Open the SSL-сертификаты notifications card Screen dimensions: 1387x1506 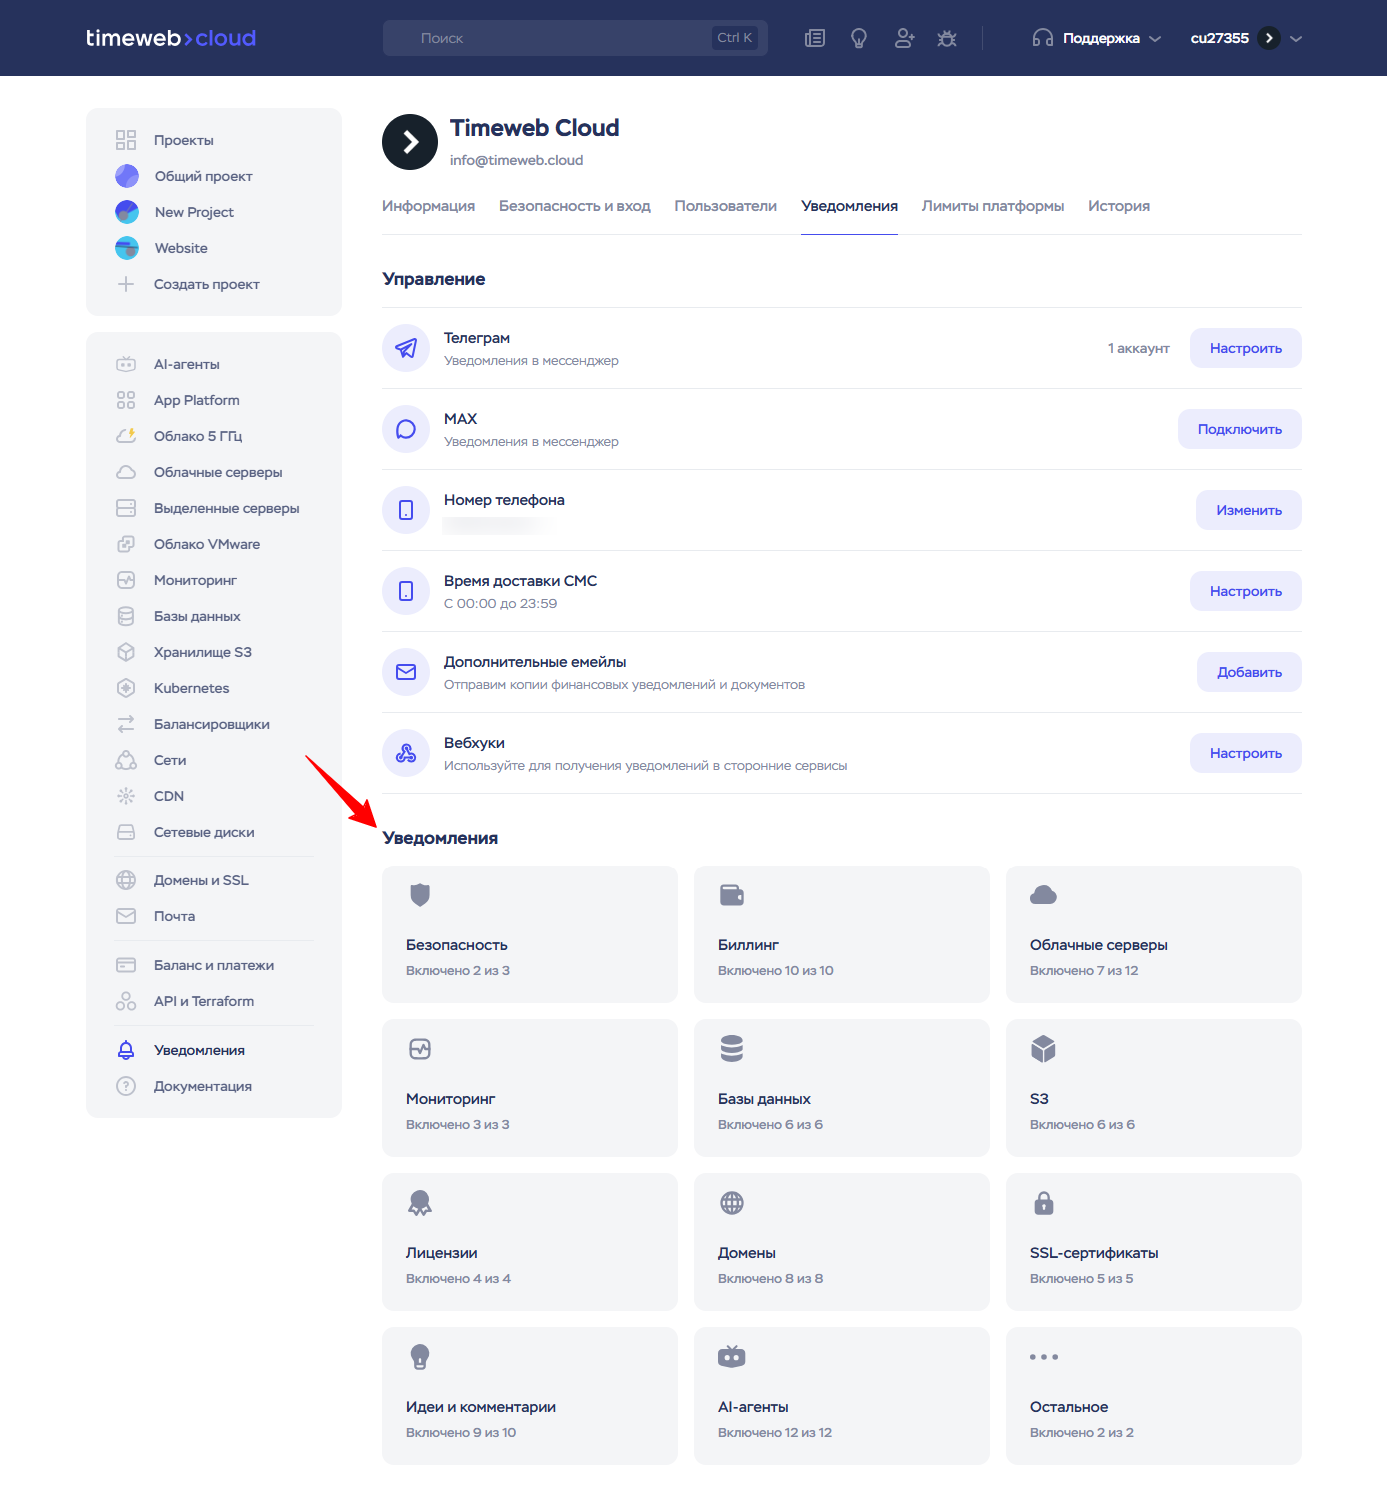[1154, 1242]
